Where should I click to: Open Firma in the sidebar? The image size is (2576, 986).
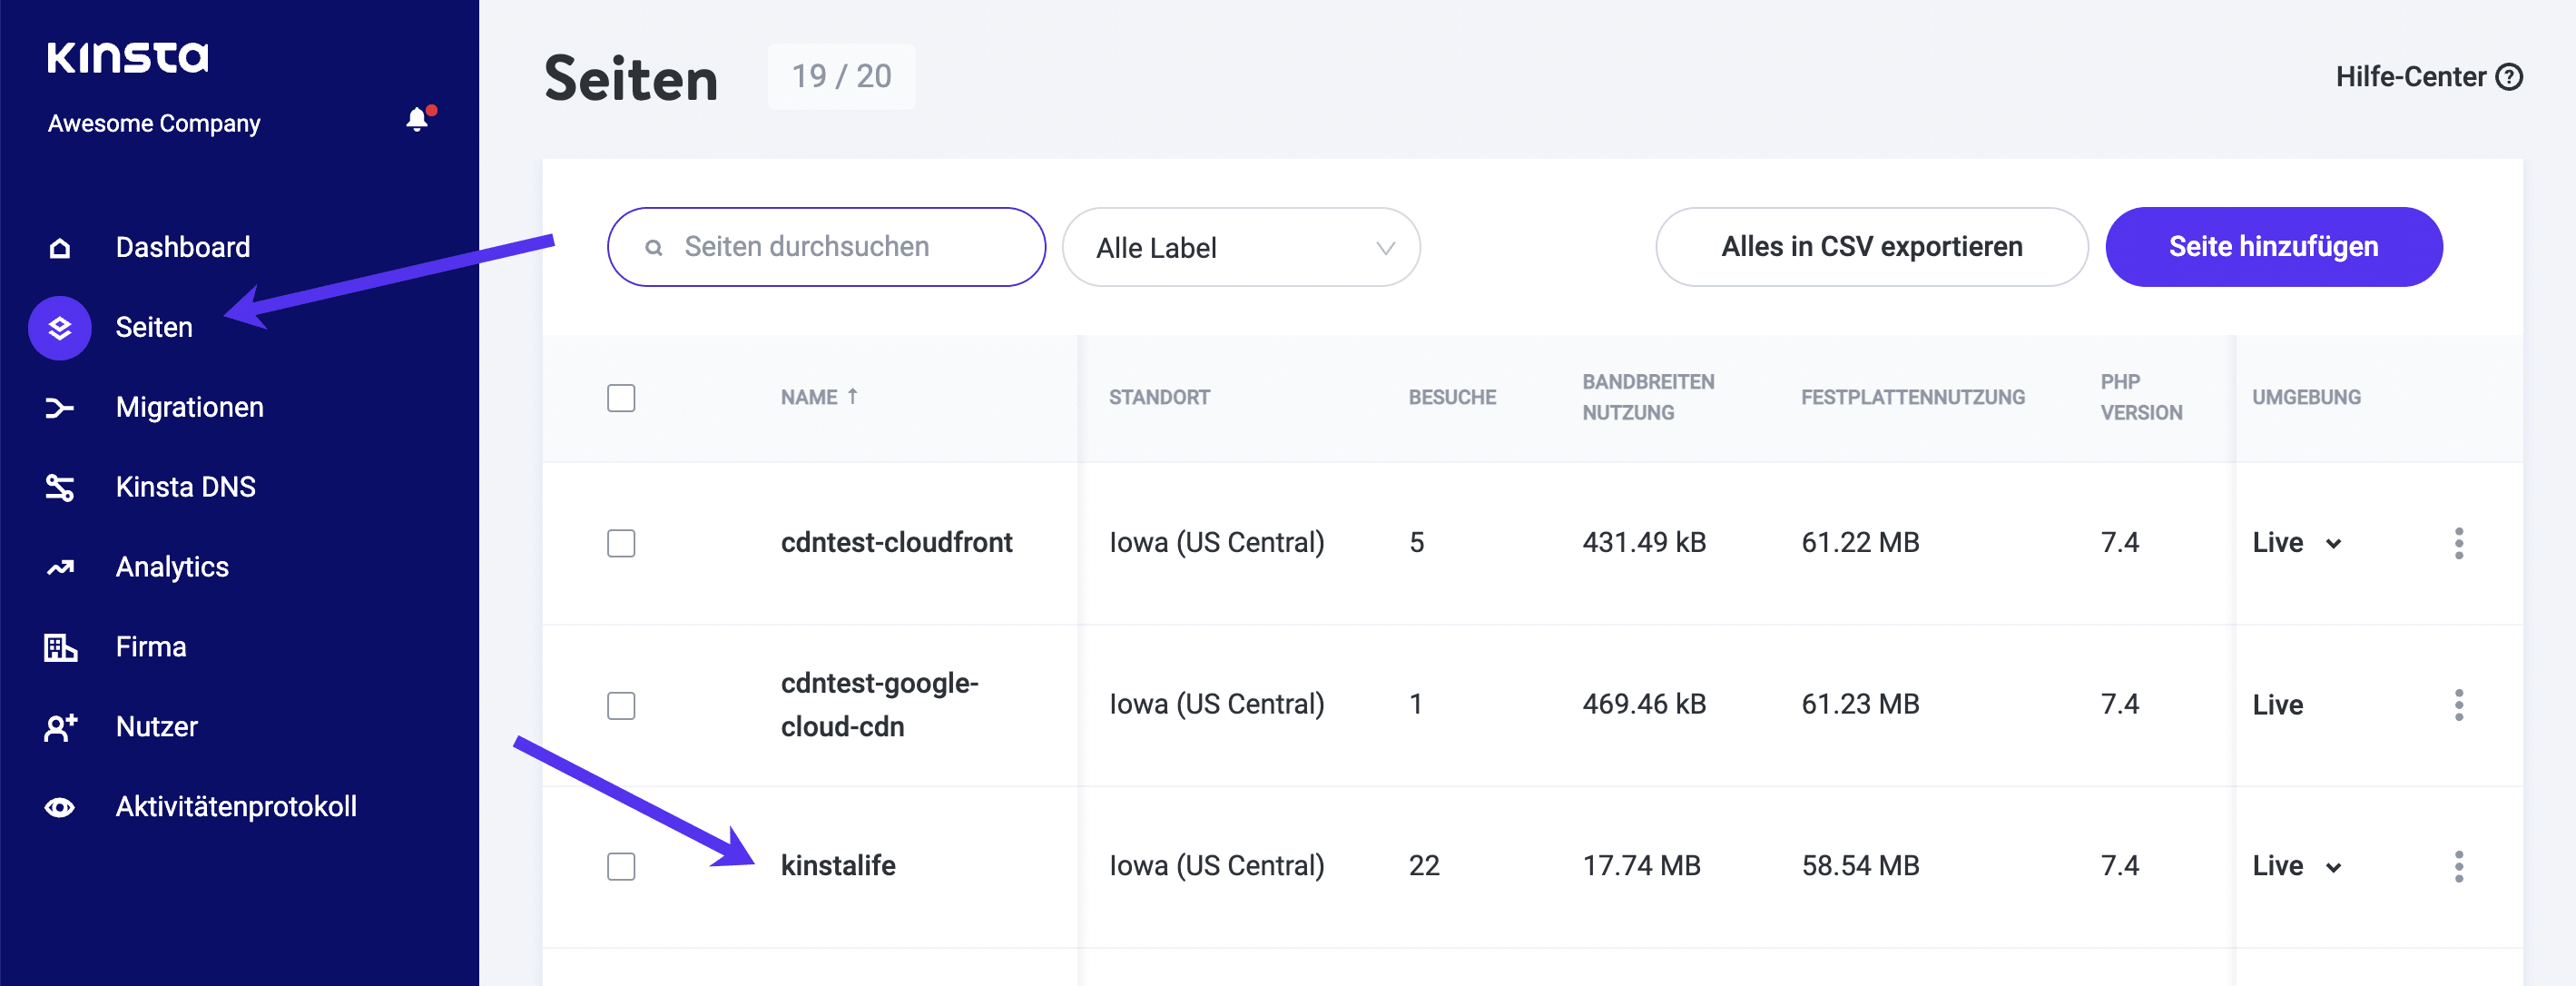[x=151, y=647]
